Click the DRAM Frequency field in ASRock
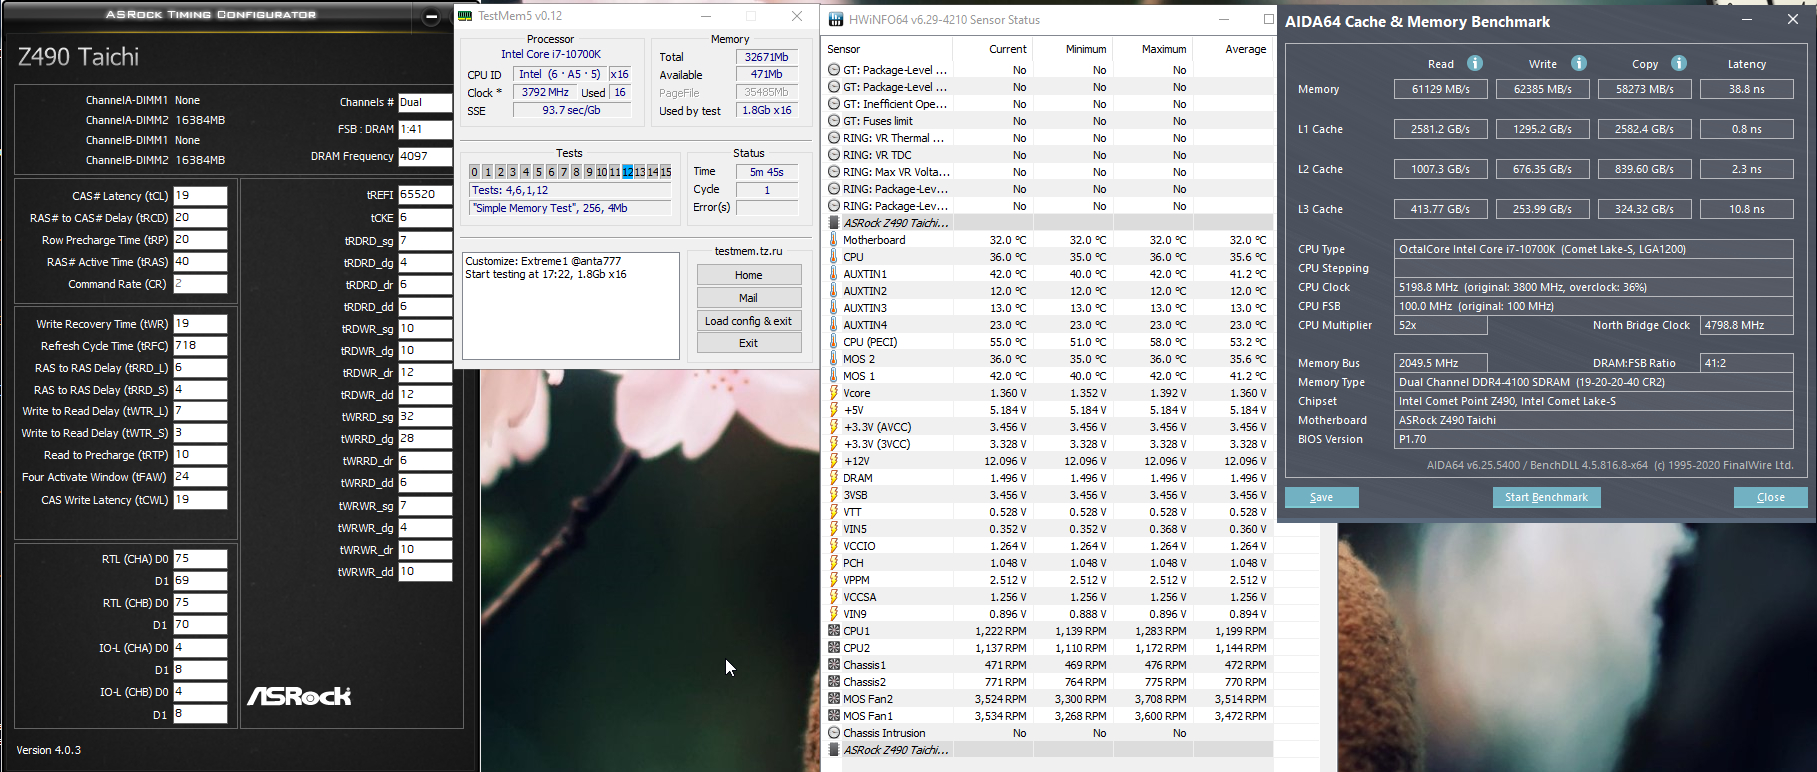Screen dimensions: 1817x772 (425, 156)
